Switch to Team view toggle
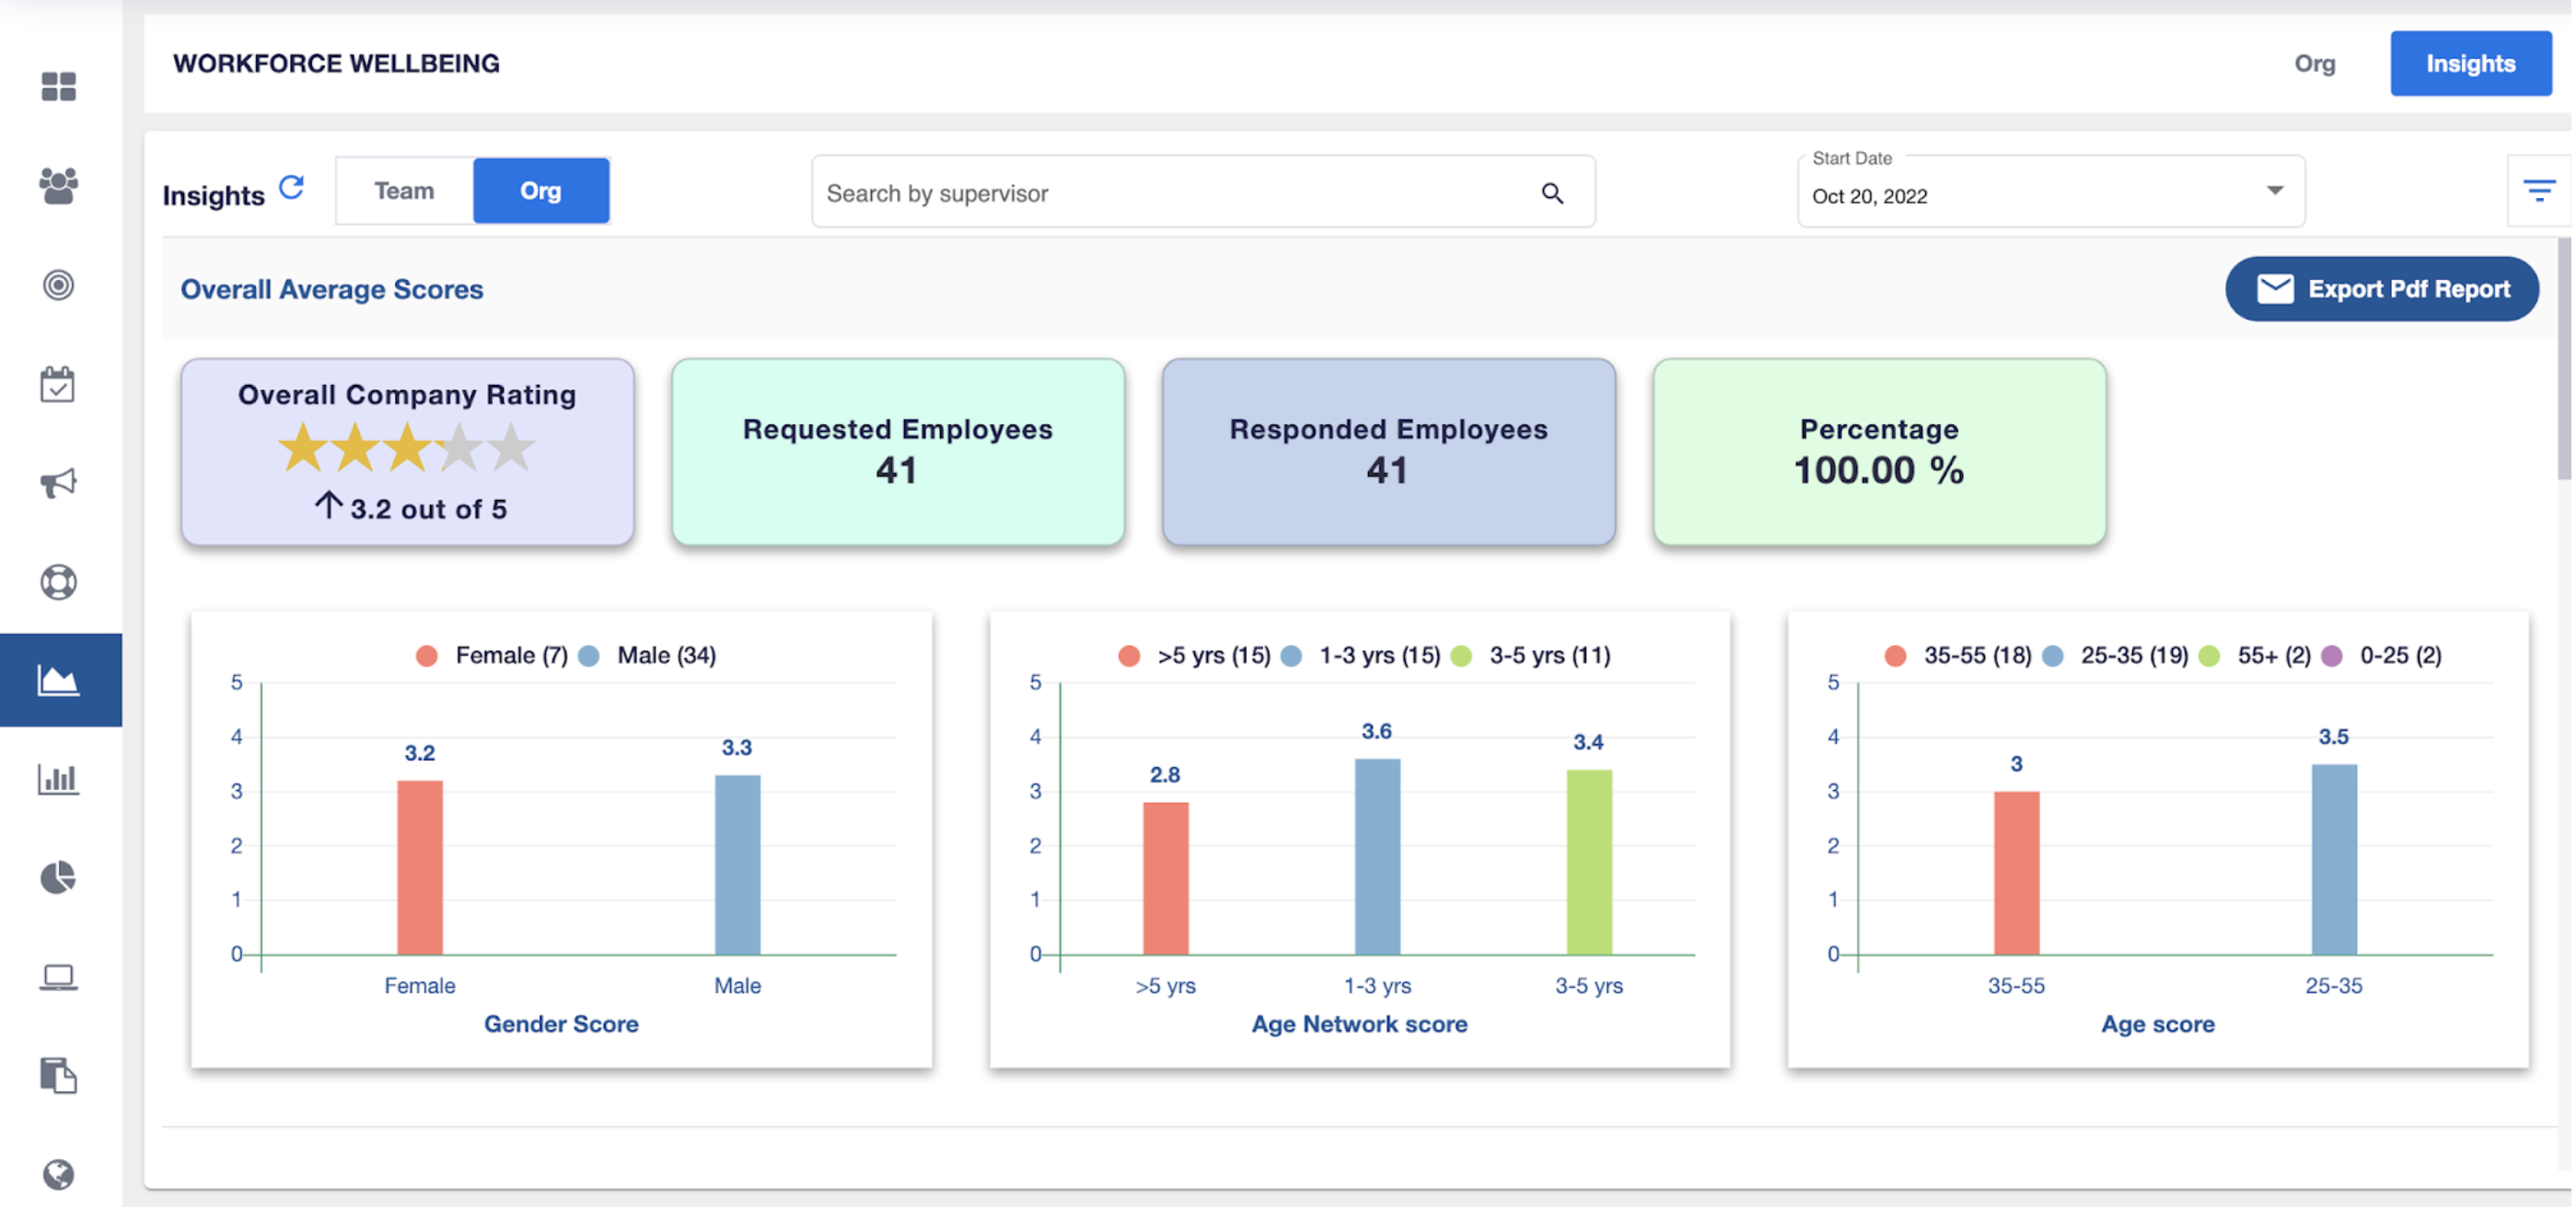This screenshot has height=1208, width=2576. pos(402,190)
